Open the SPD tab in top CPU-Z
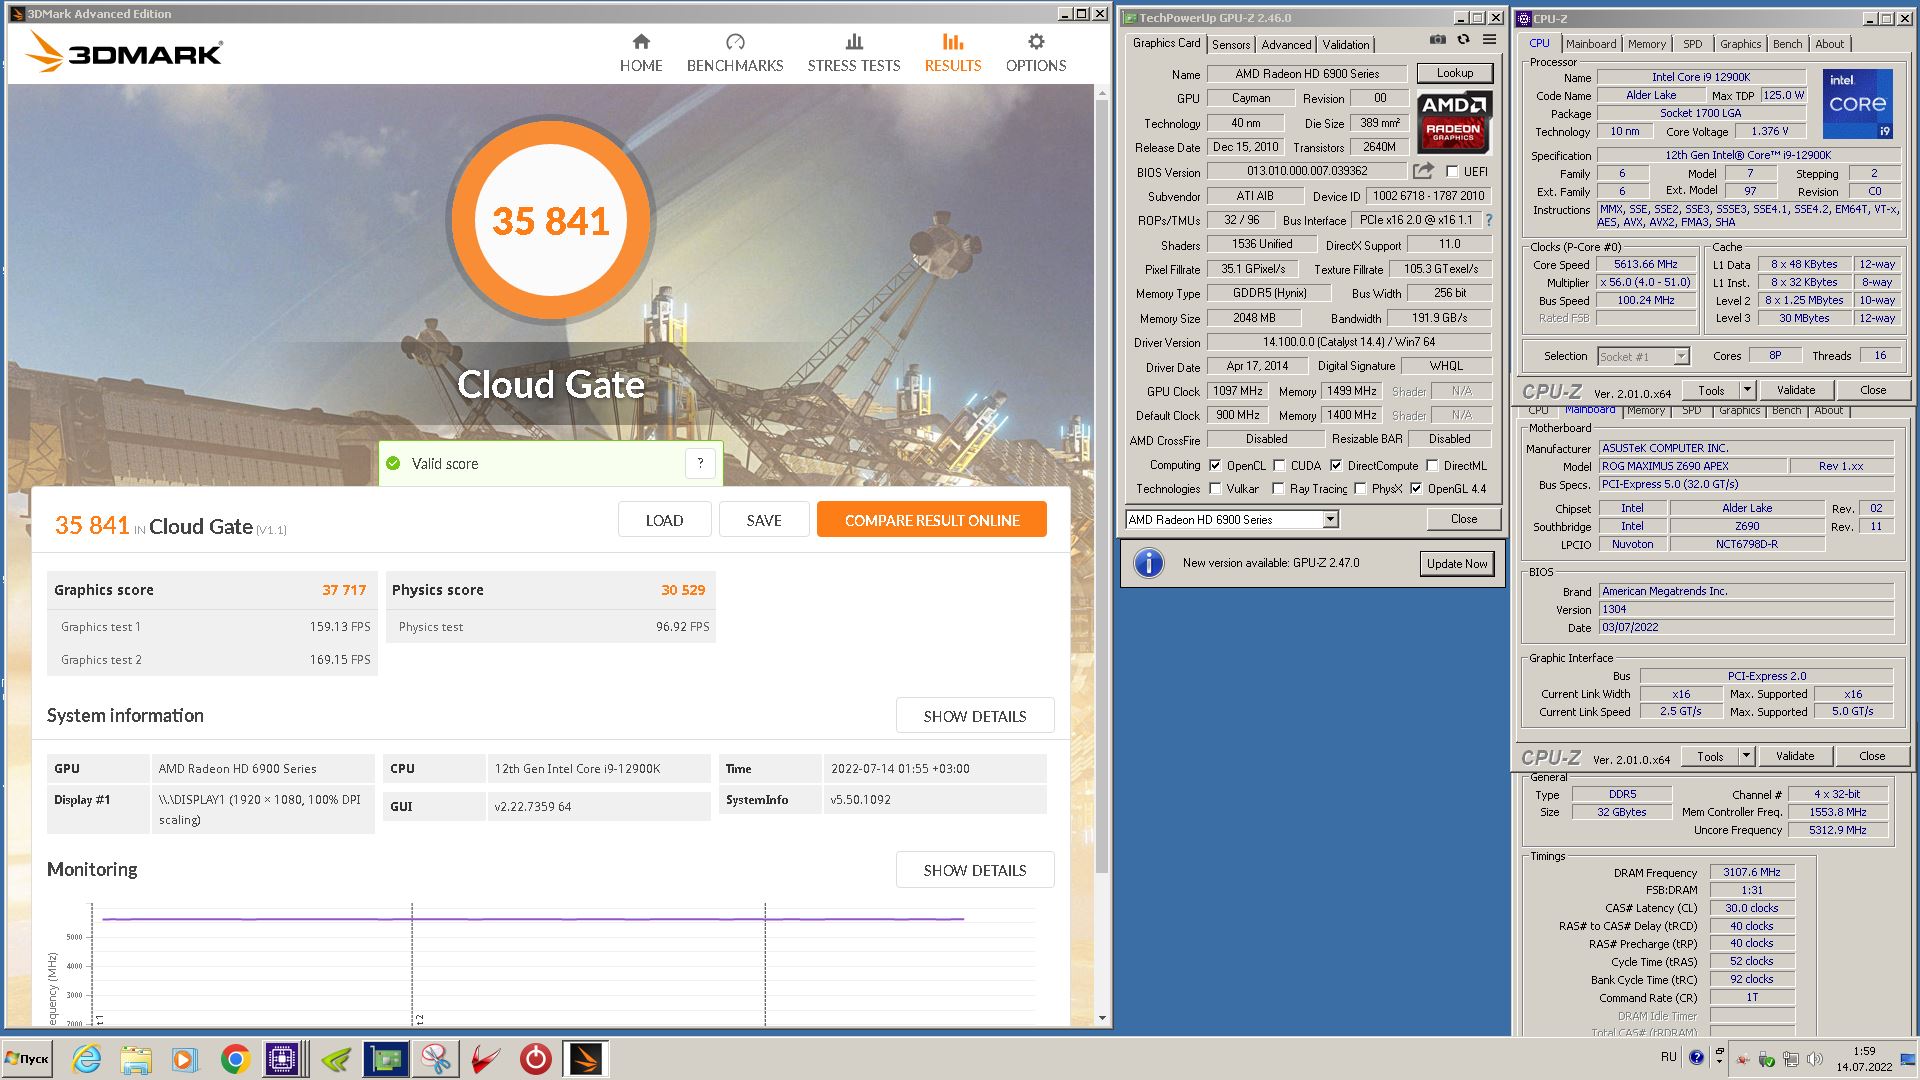 (x=1692, y=44)
